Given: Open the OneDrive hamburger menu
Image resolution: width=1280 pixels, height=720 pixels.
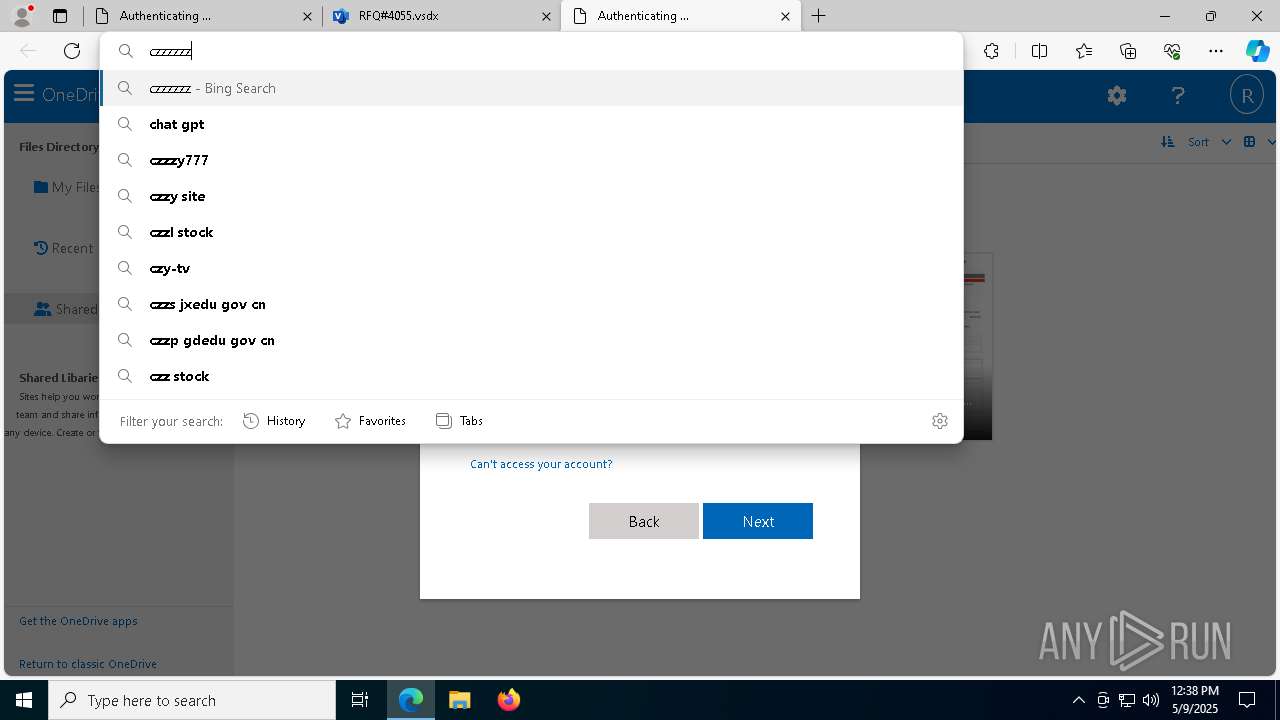Looking at the screenshot, I should point(24,94).
